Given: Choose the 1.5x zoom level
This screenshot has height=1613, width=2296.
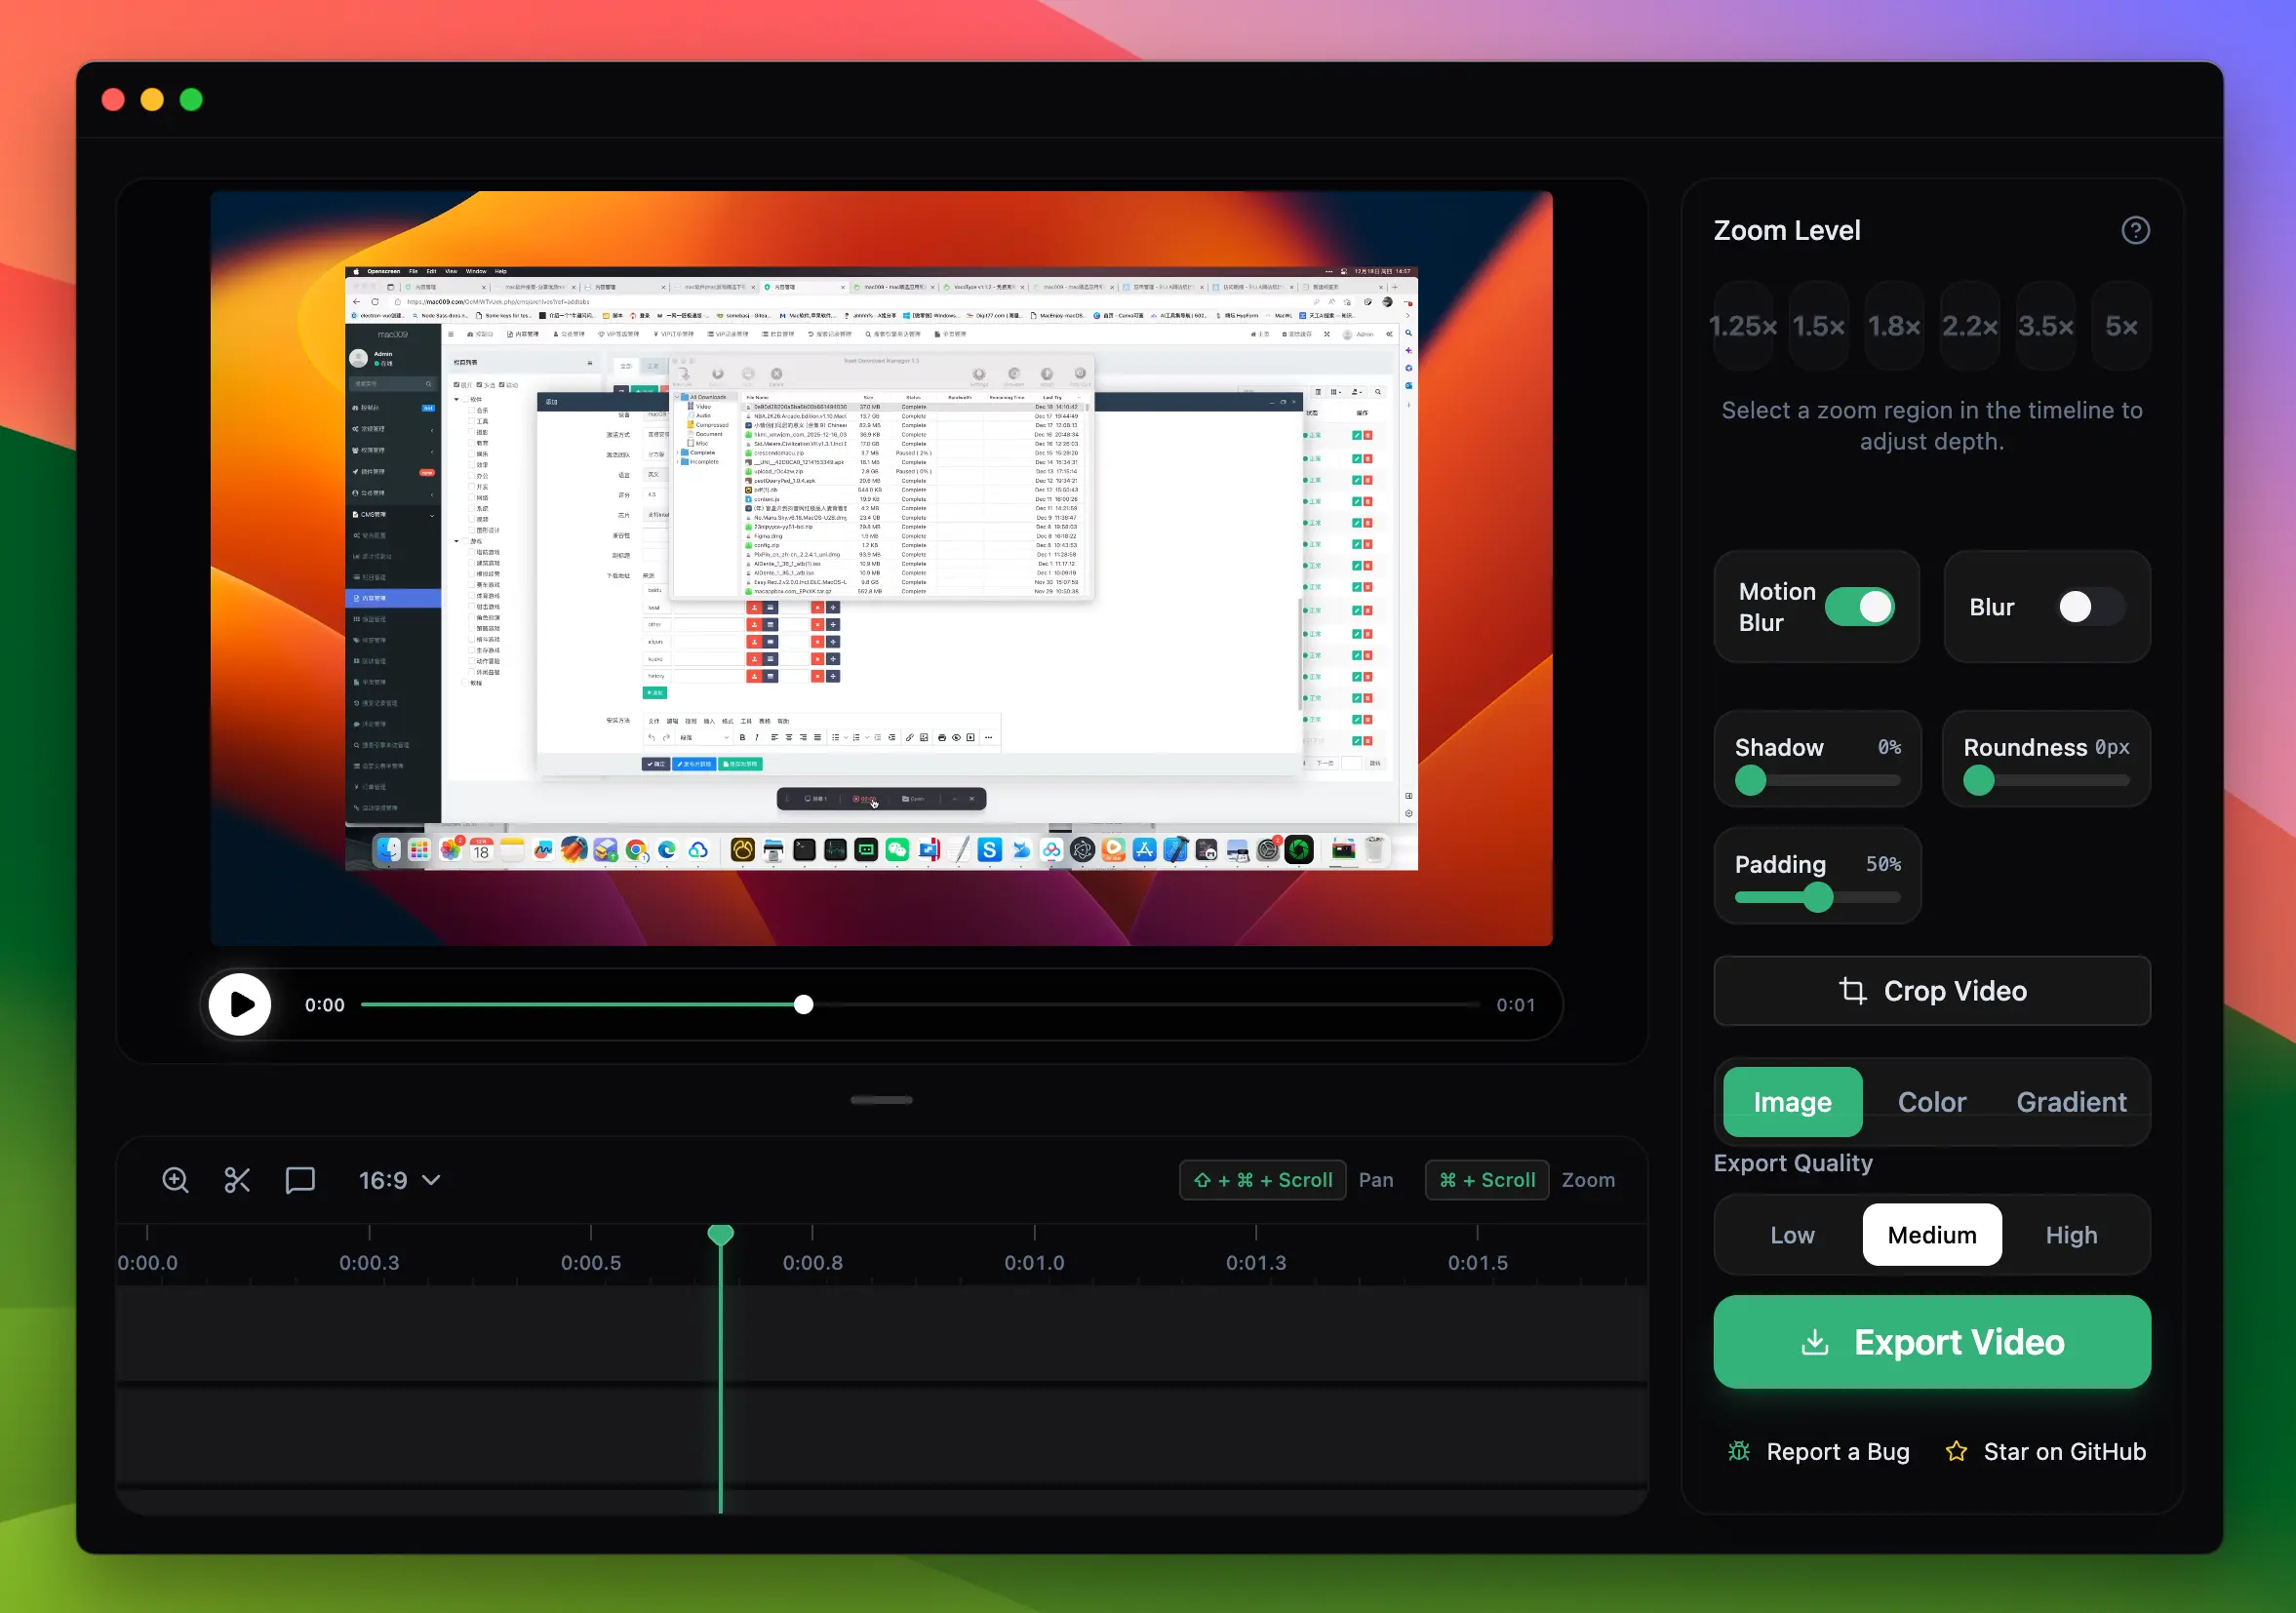Looking at the screenshot, I should (x=1818, y=326).
